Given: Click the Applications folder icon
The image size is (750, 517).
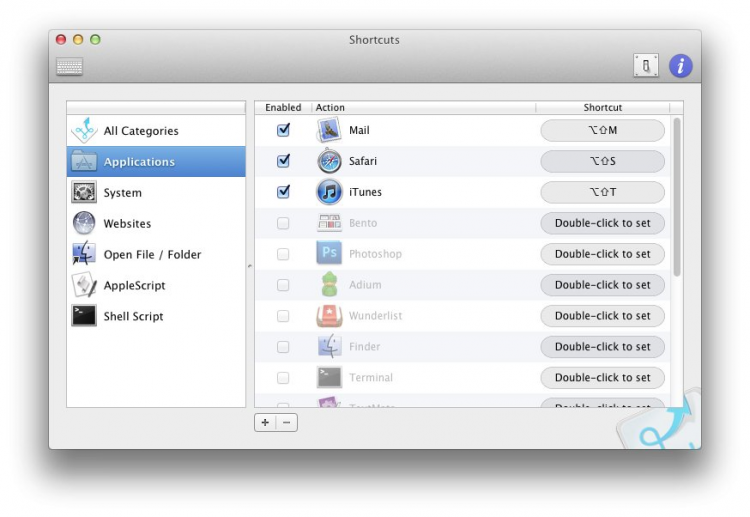Looking at the screenshot, I should pyautogui.click(x=84, y=162).
